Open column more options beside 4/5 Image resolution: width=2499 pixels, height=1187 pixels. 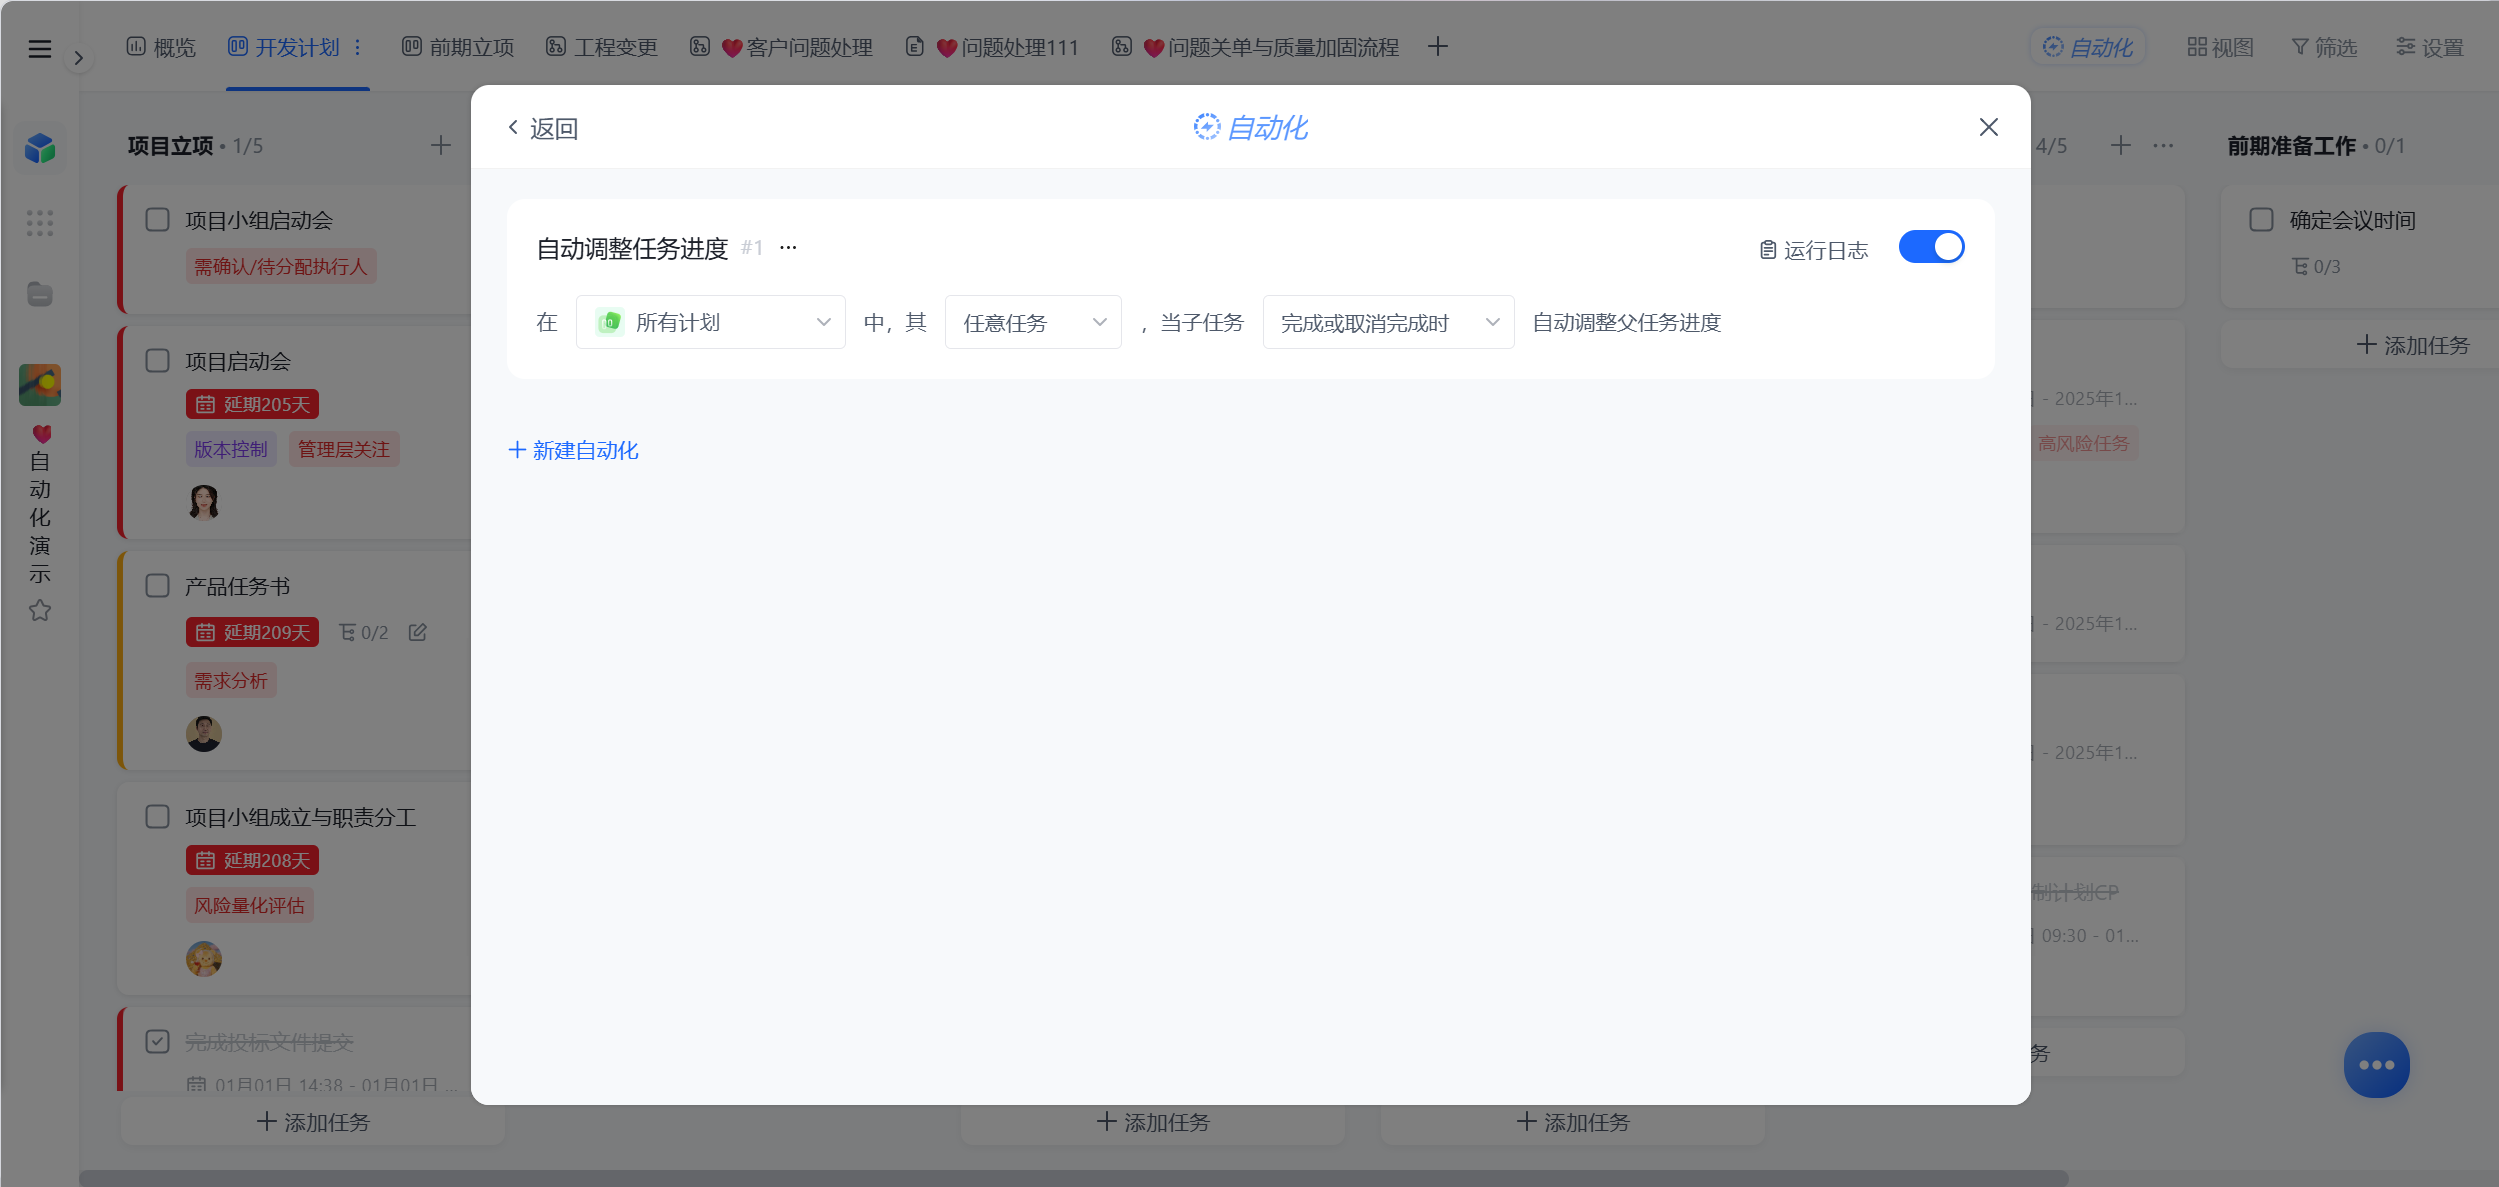click(x=2163, y=145)
